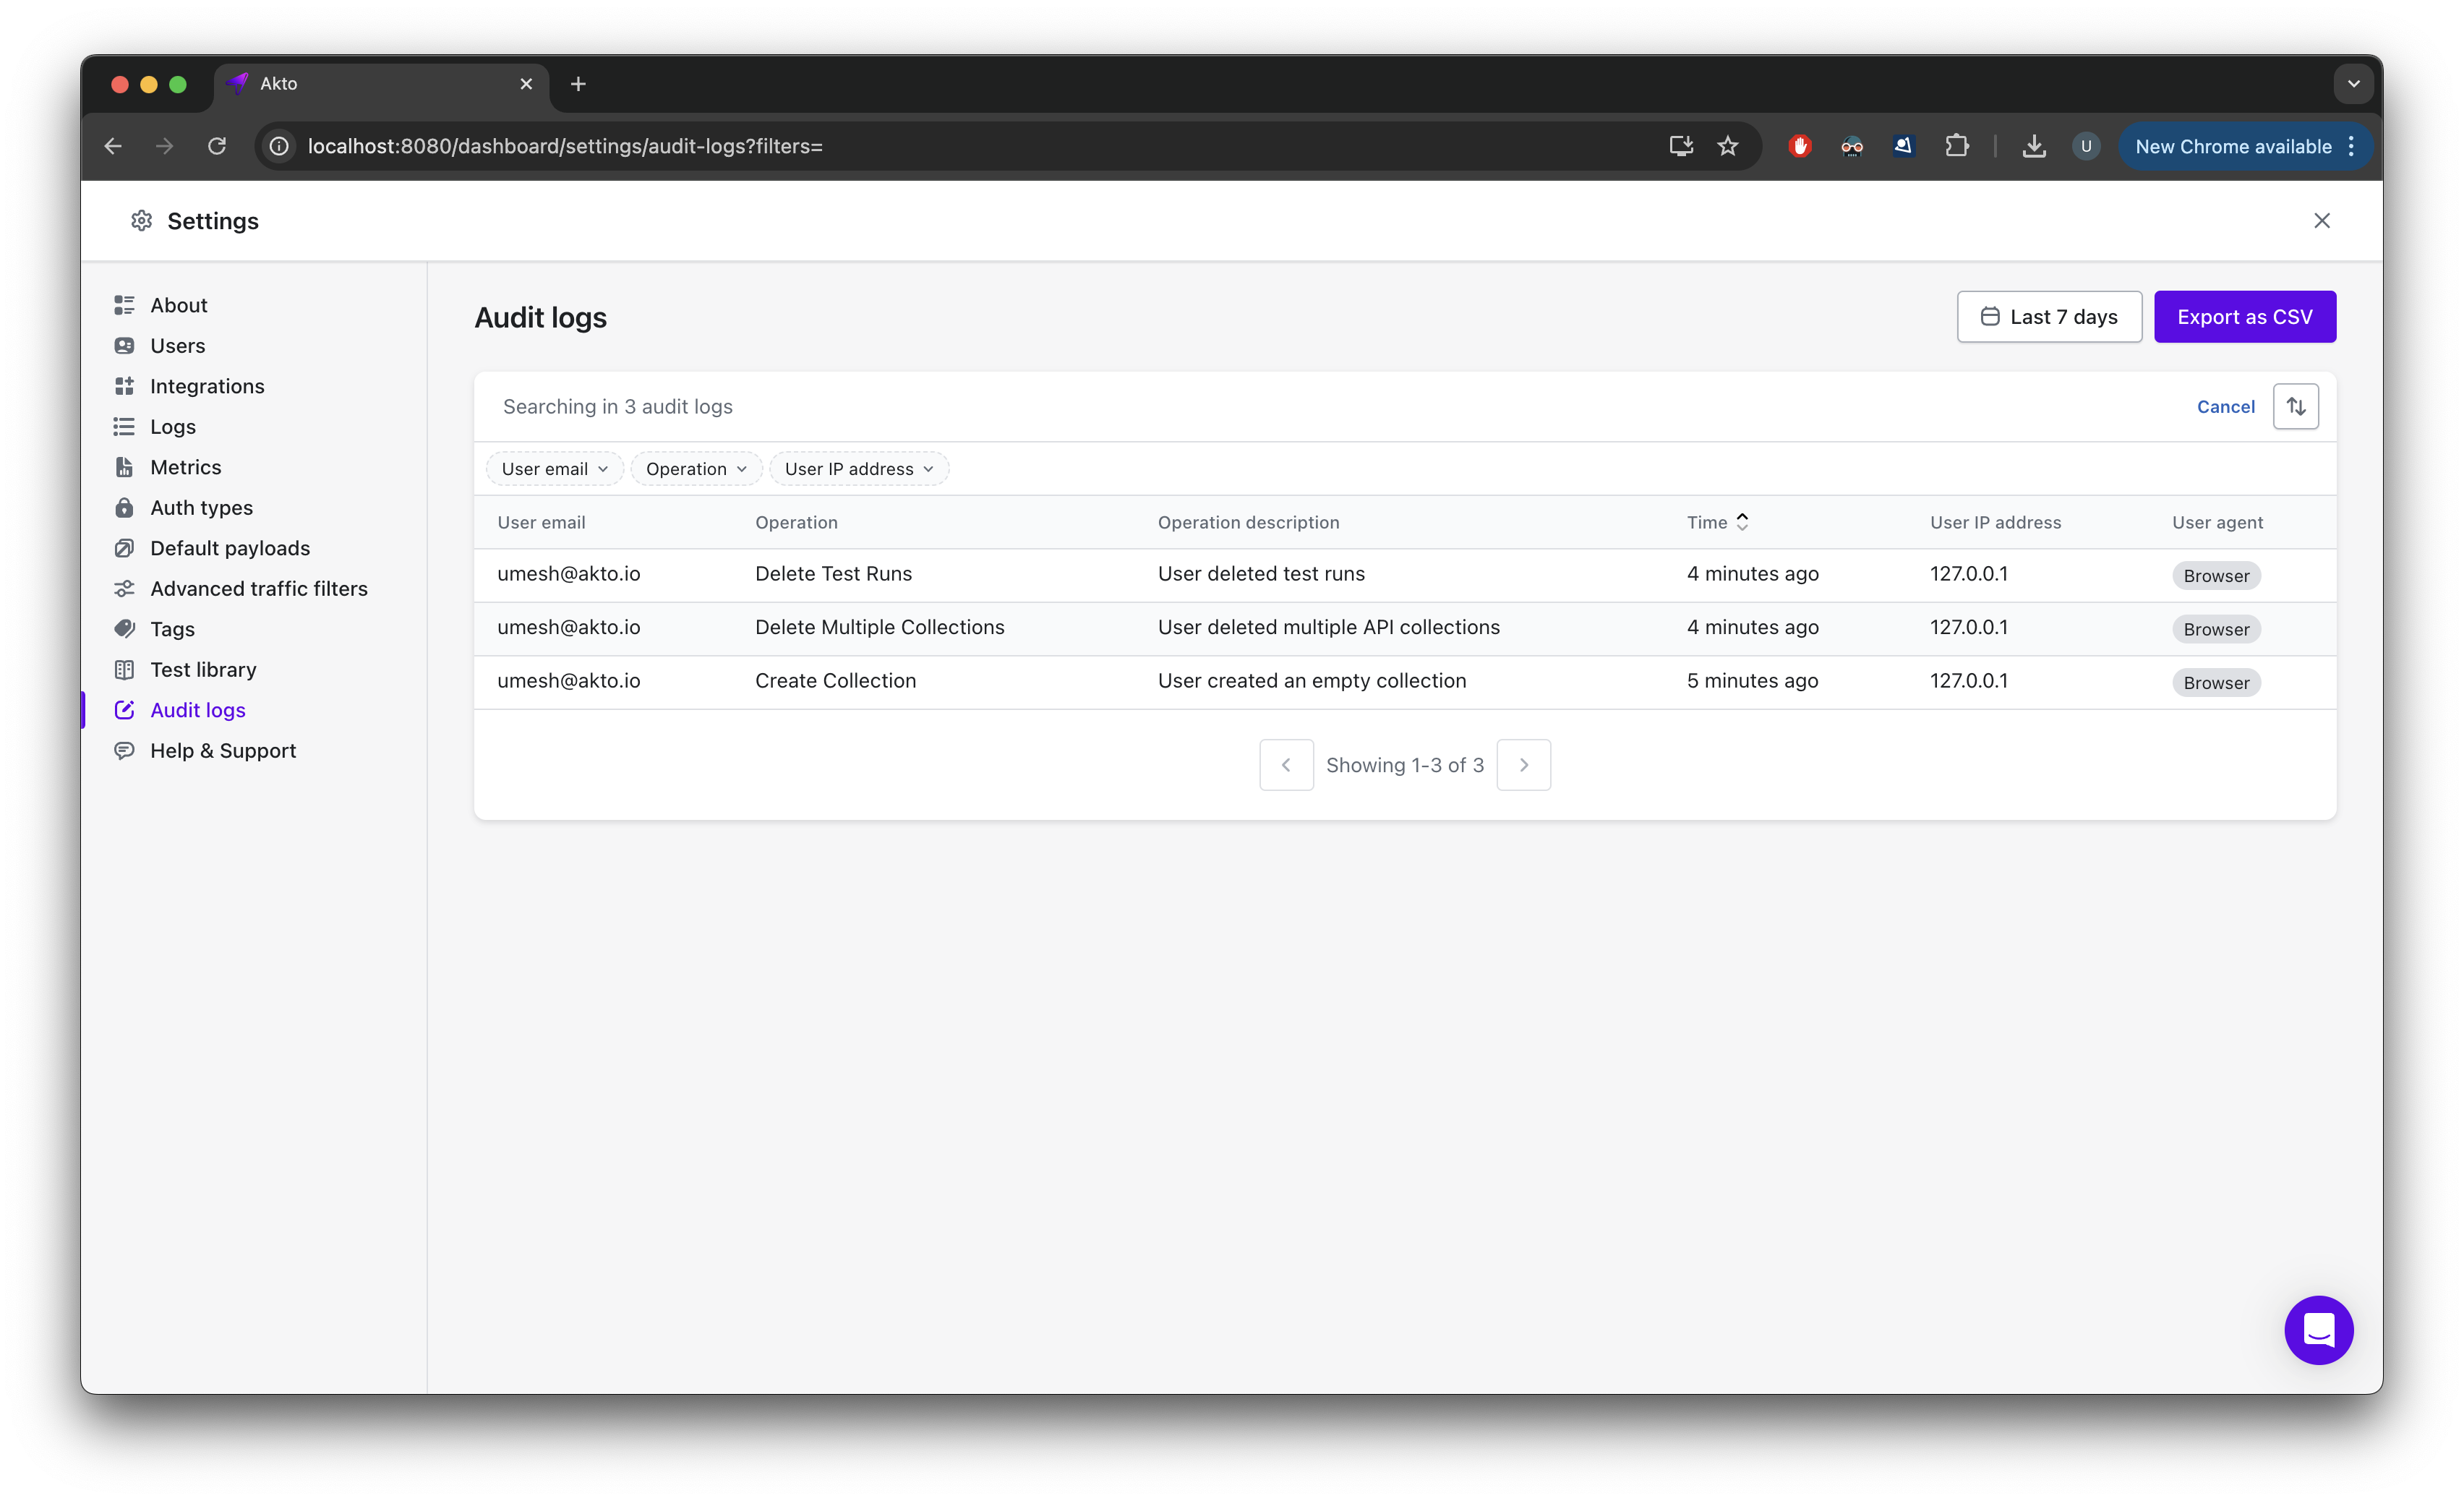Click the install app icon in address bar
Viewport: 2464px width, 1501px height.
point(1680,146)
